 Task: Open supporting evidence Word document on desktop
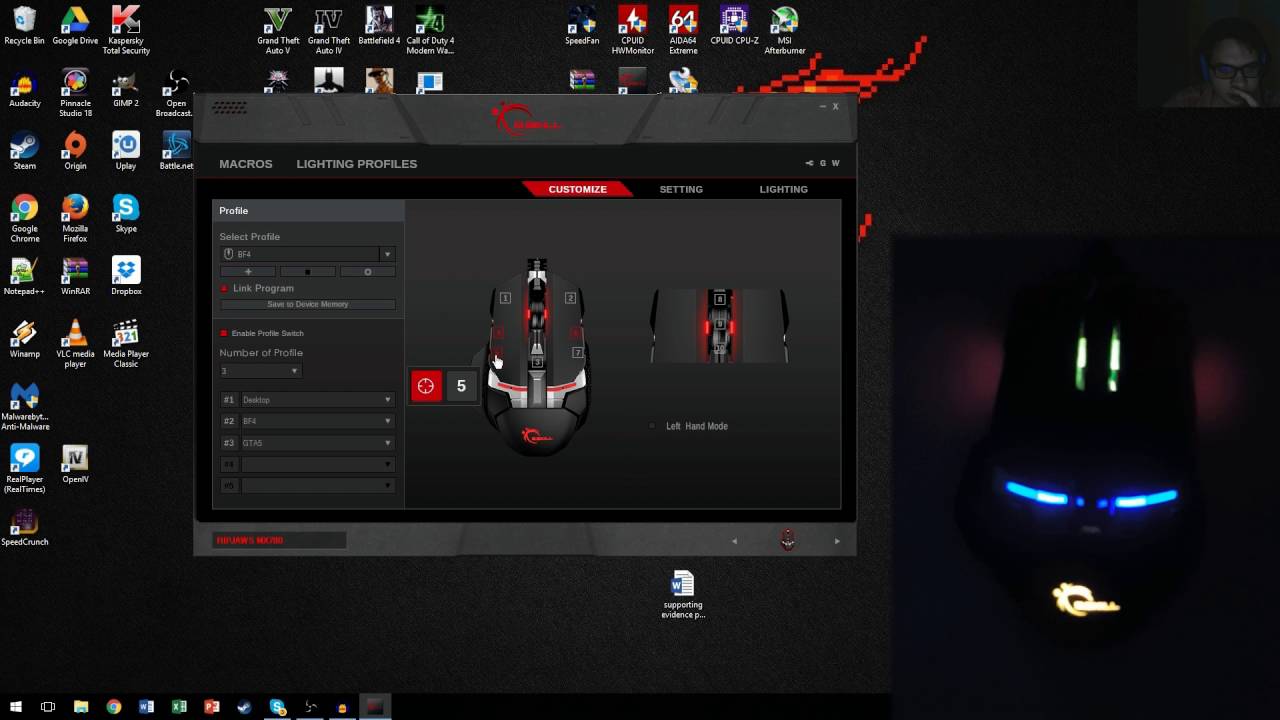tap(683, 594)
